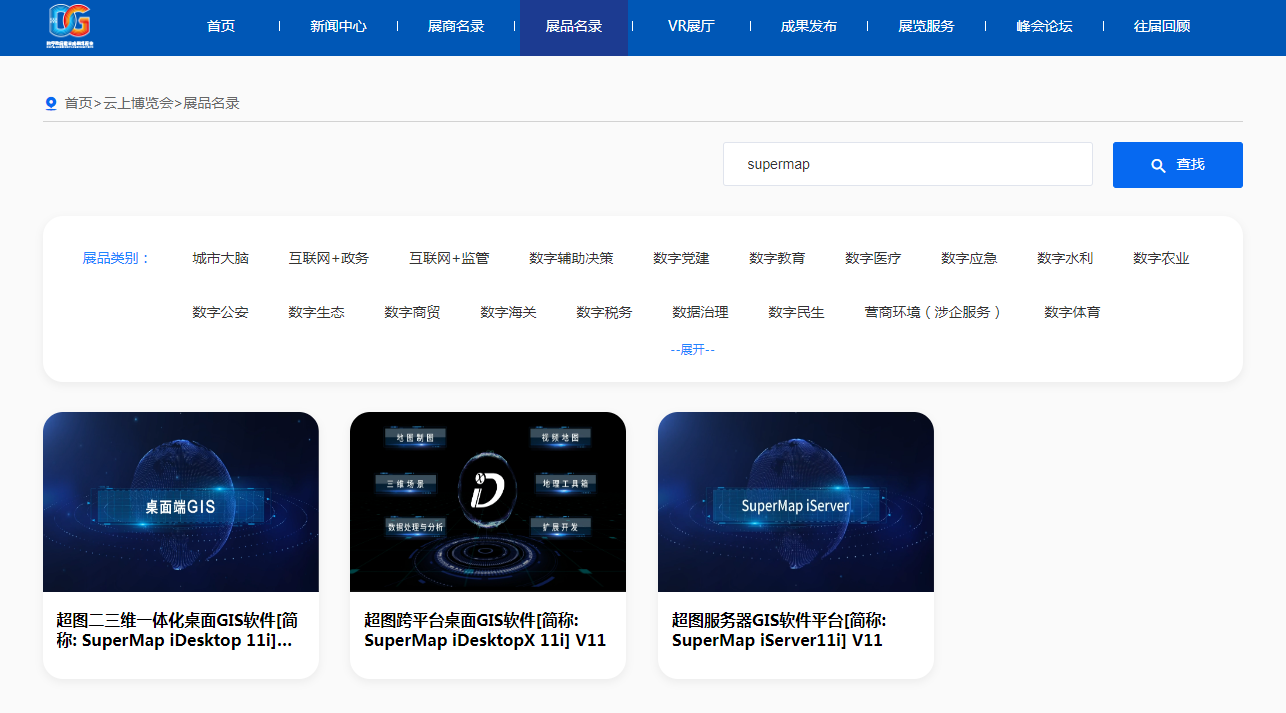
Task: Filter by 数据治理 category
Action: pyautogui.click(x=700, y=312)
